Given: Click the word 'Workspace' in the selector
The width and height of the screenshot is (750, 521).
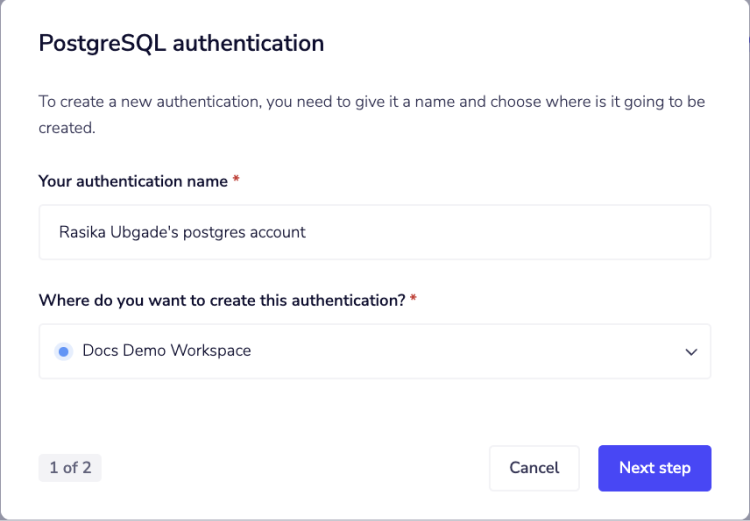Looking at the screenshot, I should coord(214,351).
